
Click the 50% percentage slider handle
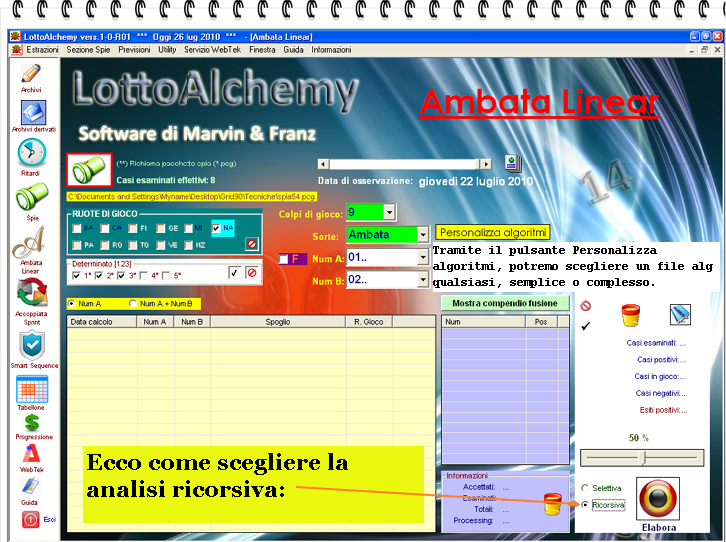[642, 457]
